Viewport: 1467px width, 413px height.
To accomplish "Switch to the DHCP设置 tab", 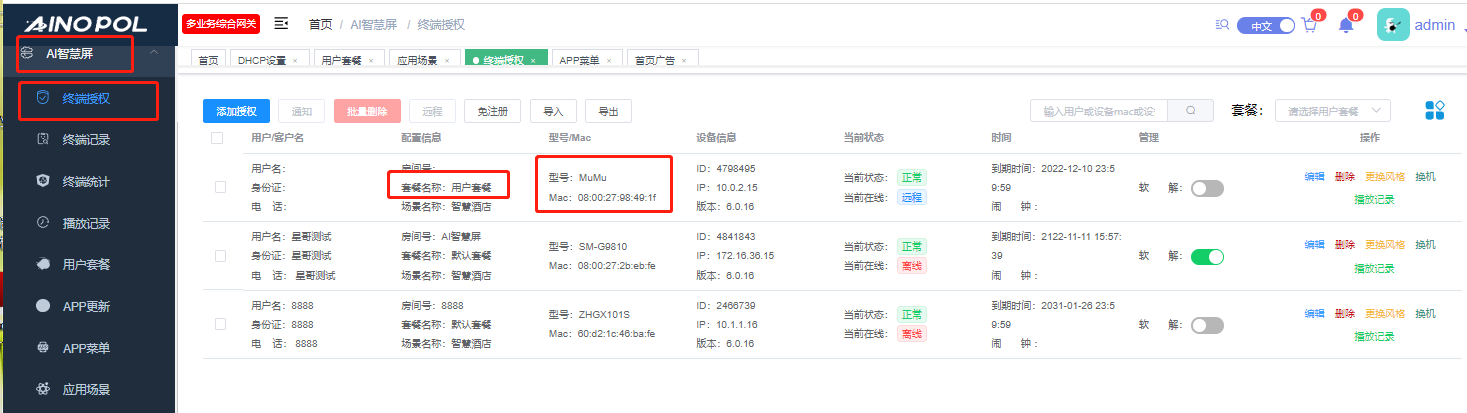I will 267,60.
